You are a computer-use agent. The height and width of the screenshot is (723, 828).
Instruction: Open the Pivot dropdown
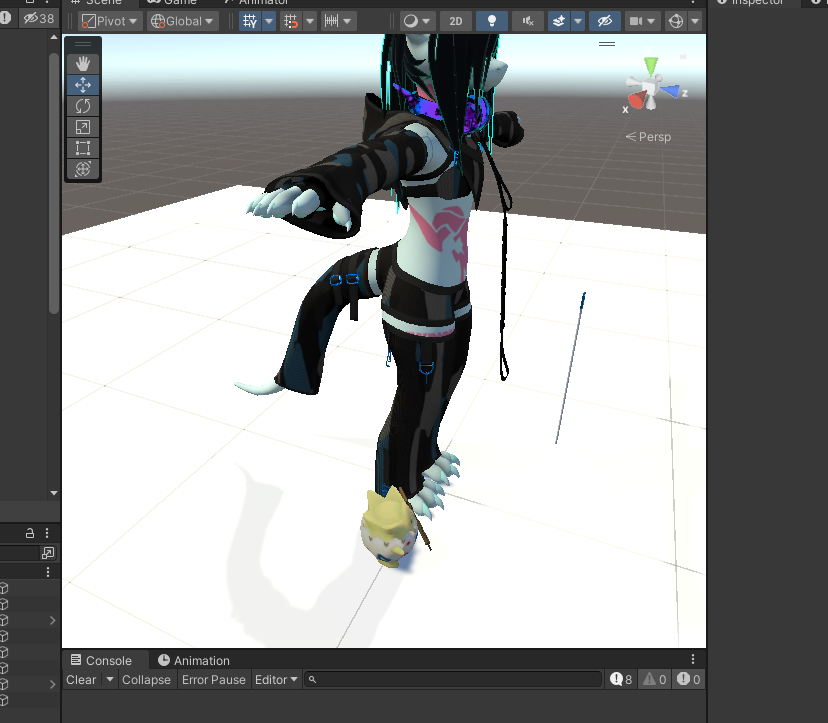click(110, 21)
